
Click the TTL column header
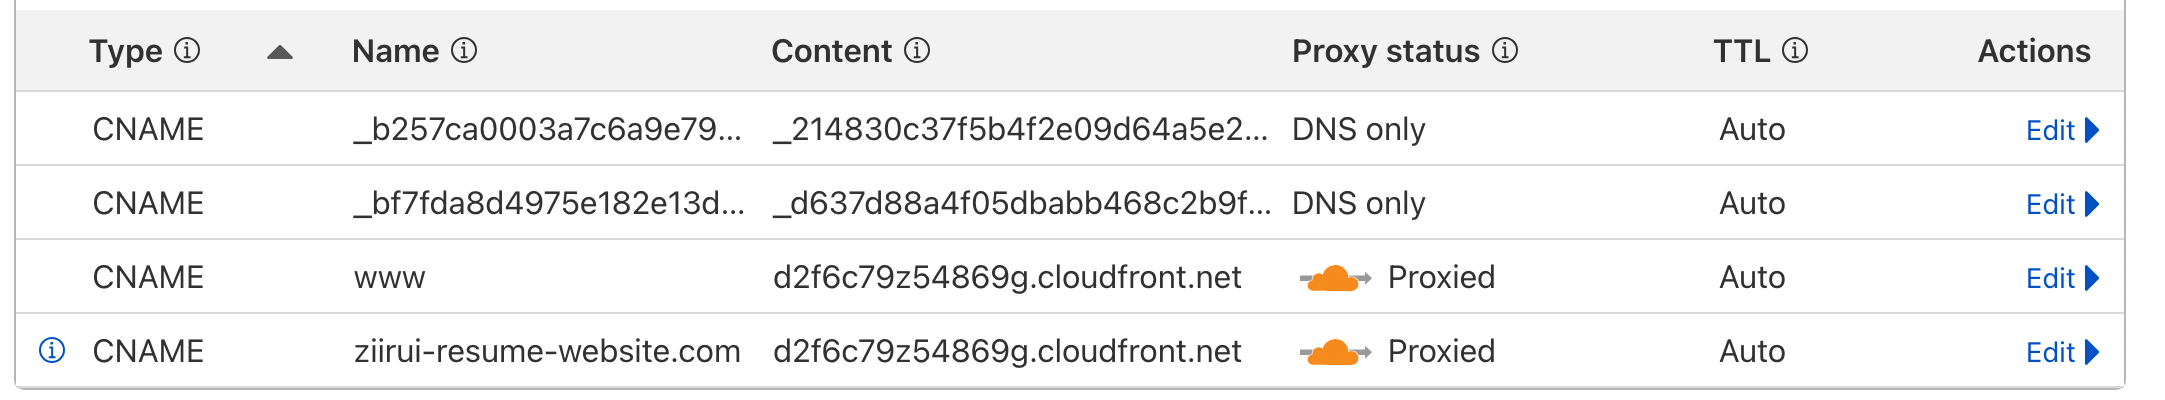(x=1741, y=51)
